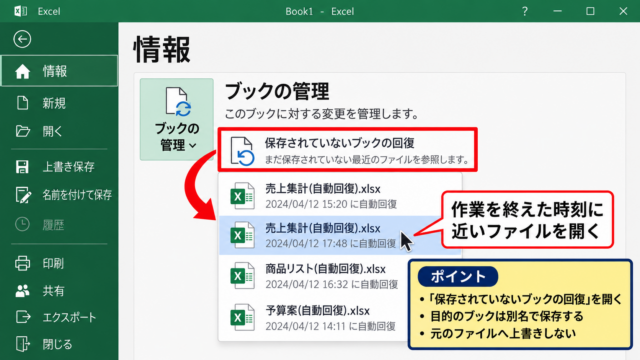Click Excel file icon for 15:20 売上集計
Viewport: 640px width, 360px height.
click(x=242, y=196)
